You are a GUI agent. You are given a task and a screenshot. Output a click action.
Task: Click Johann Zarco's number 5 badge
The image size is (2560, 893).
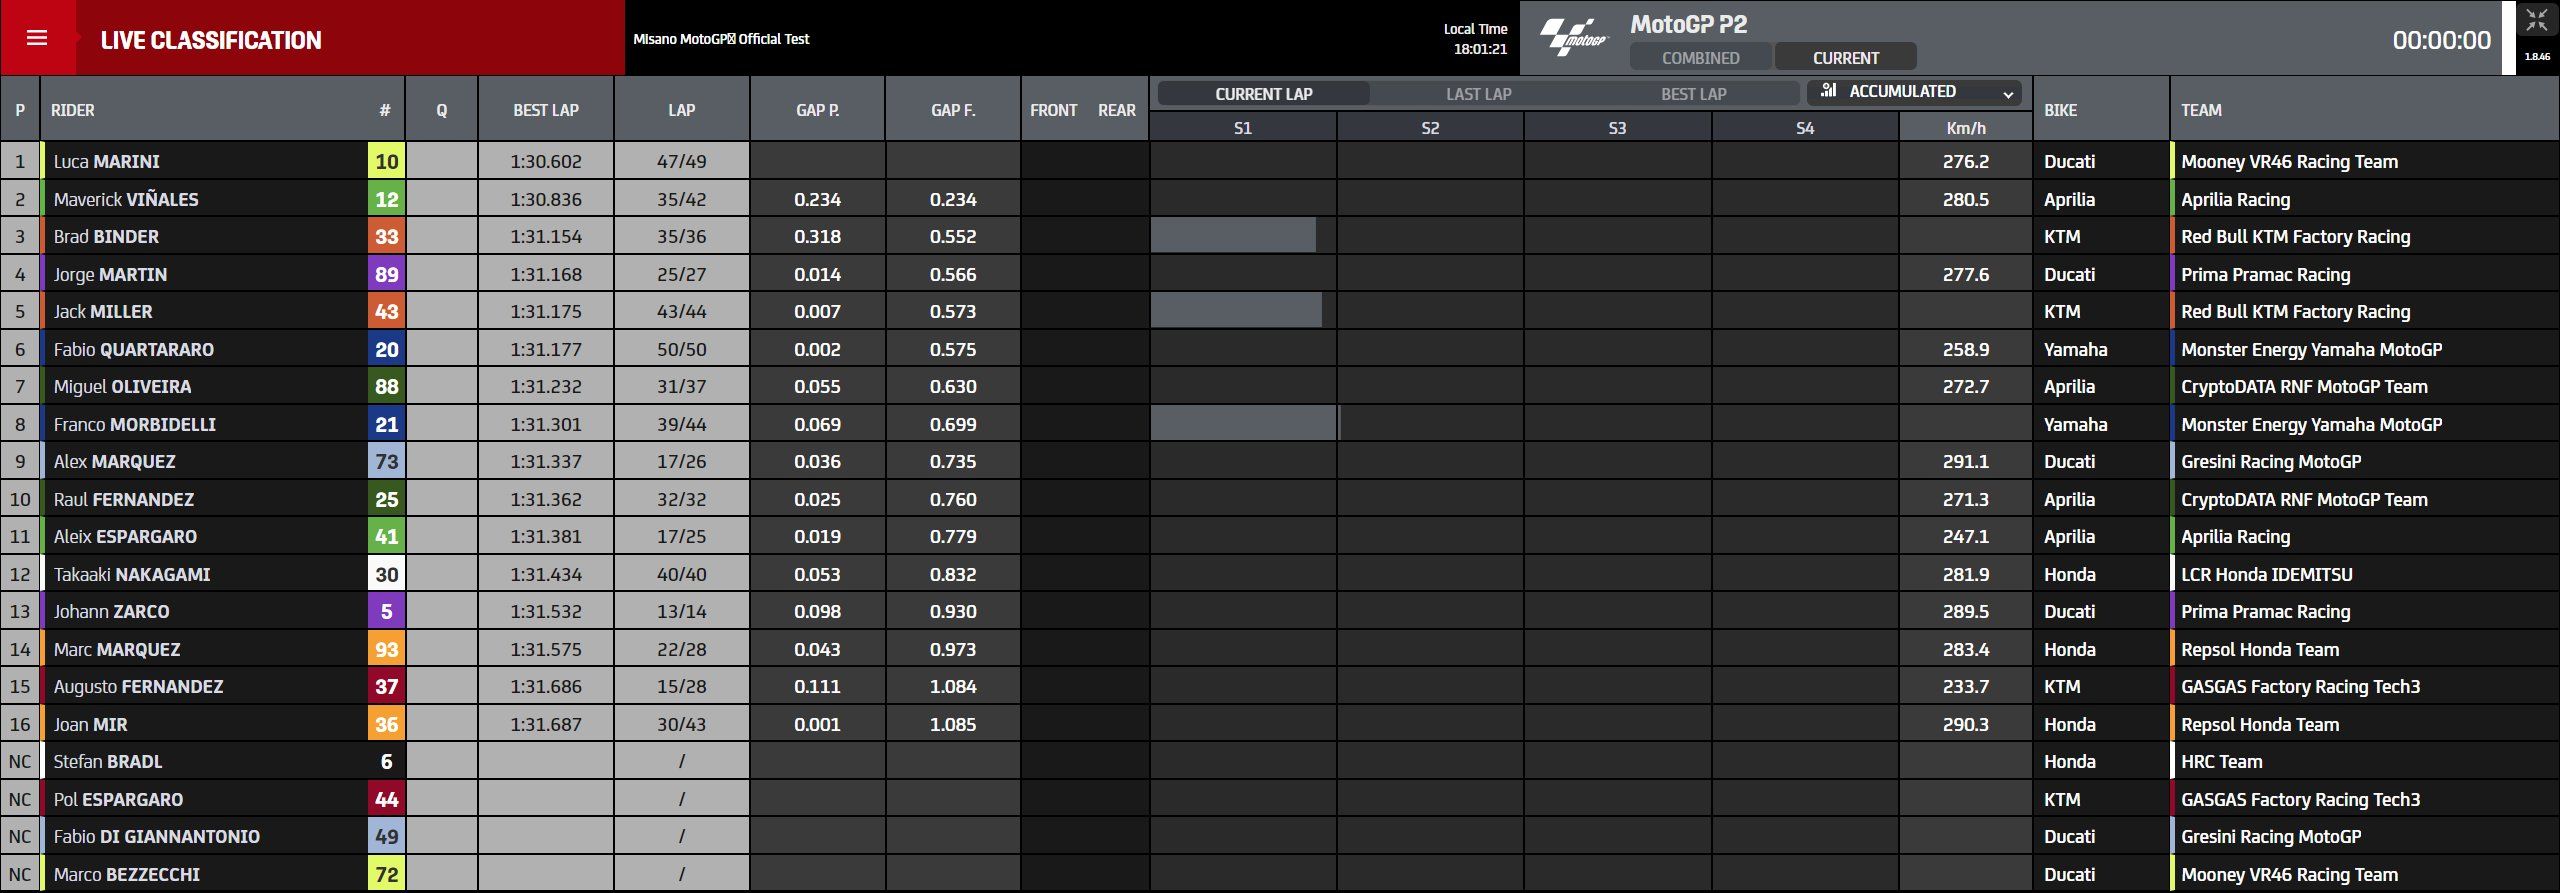pyautogui.click(x=386, y=611)
